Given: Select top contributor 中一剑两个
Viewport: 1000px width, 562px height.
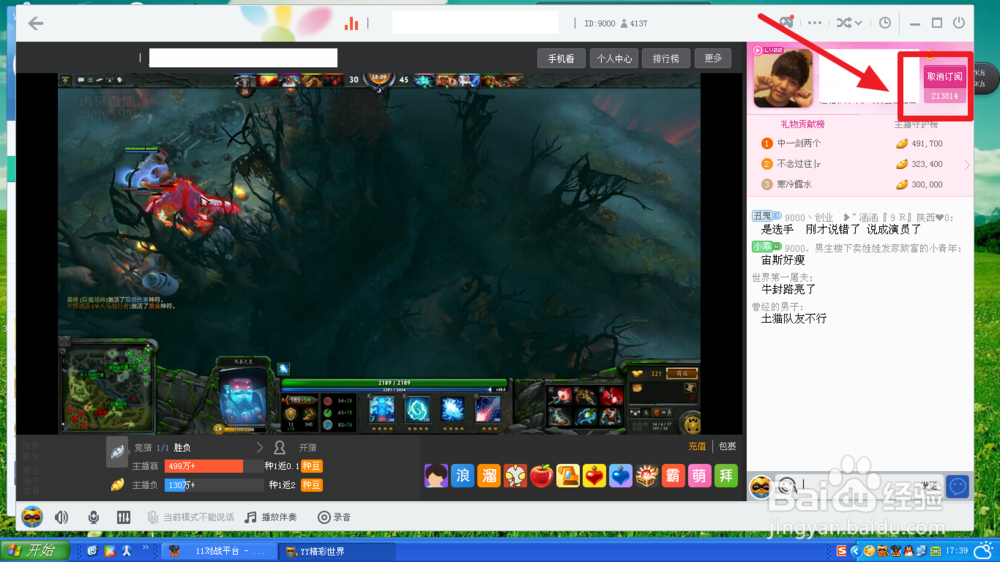Looking at the screenshot, I should (798, 144).
